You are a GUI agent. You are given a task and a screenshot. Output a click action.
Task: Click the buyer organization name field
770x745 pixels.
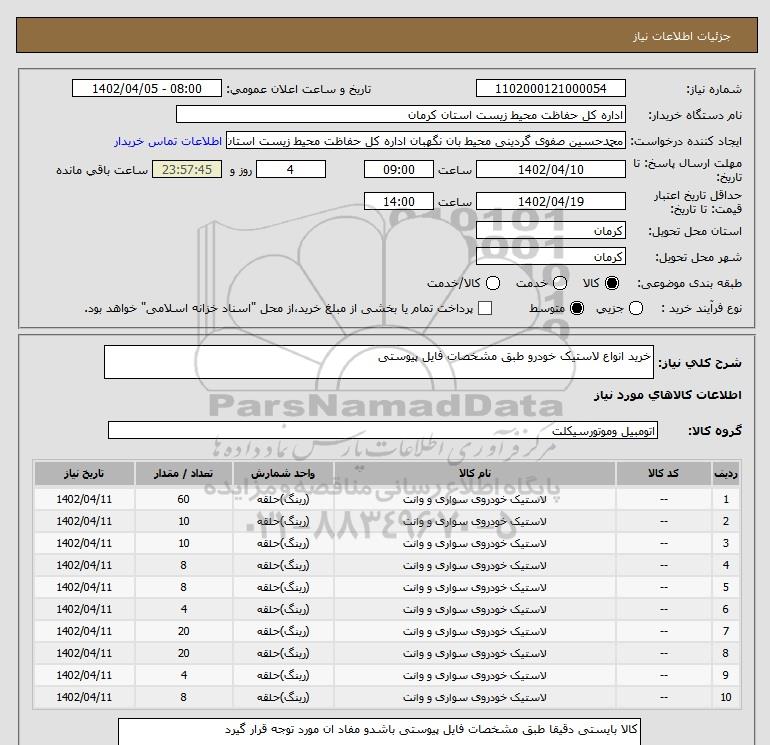pos(401,115)
